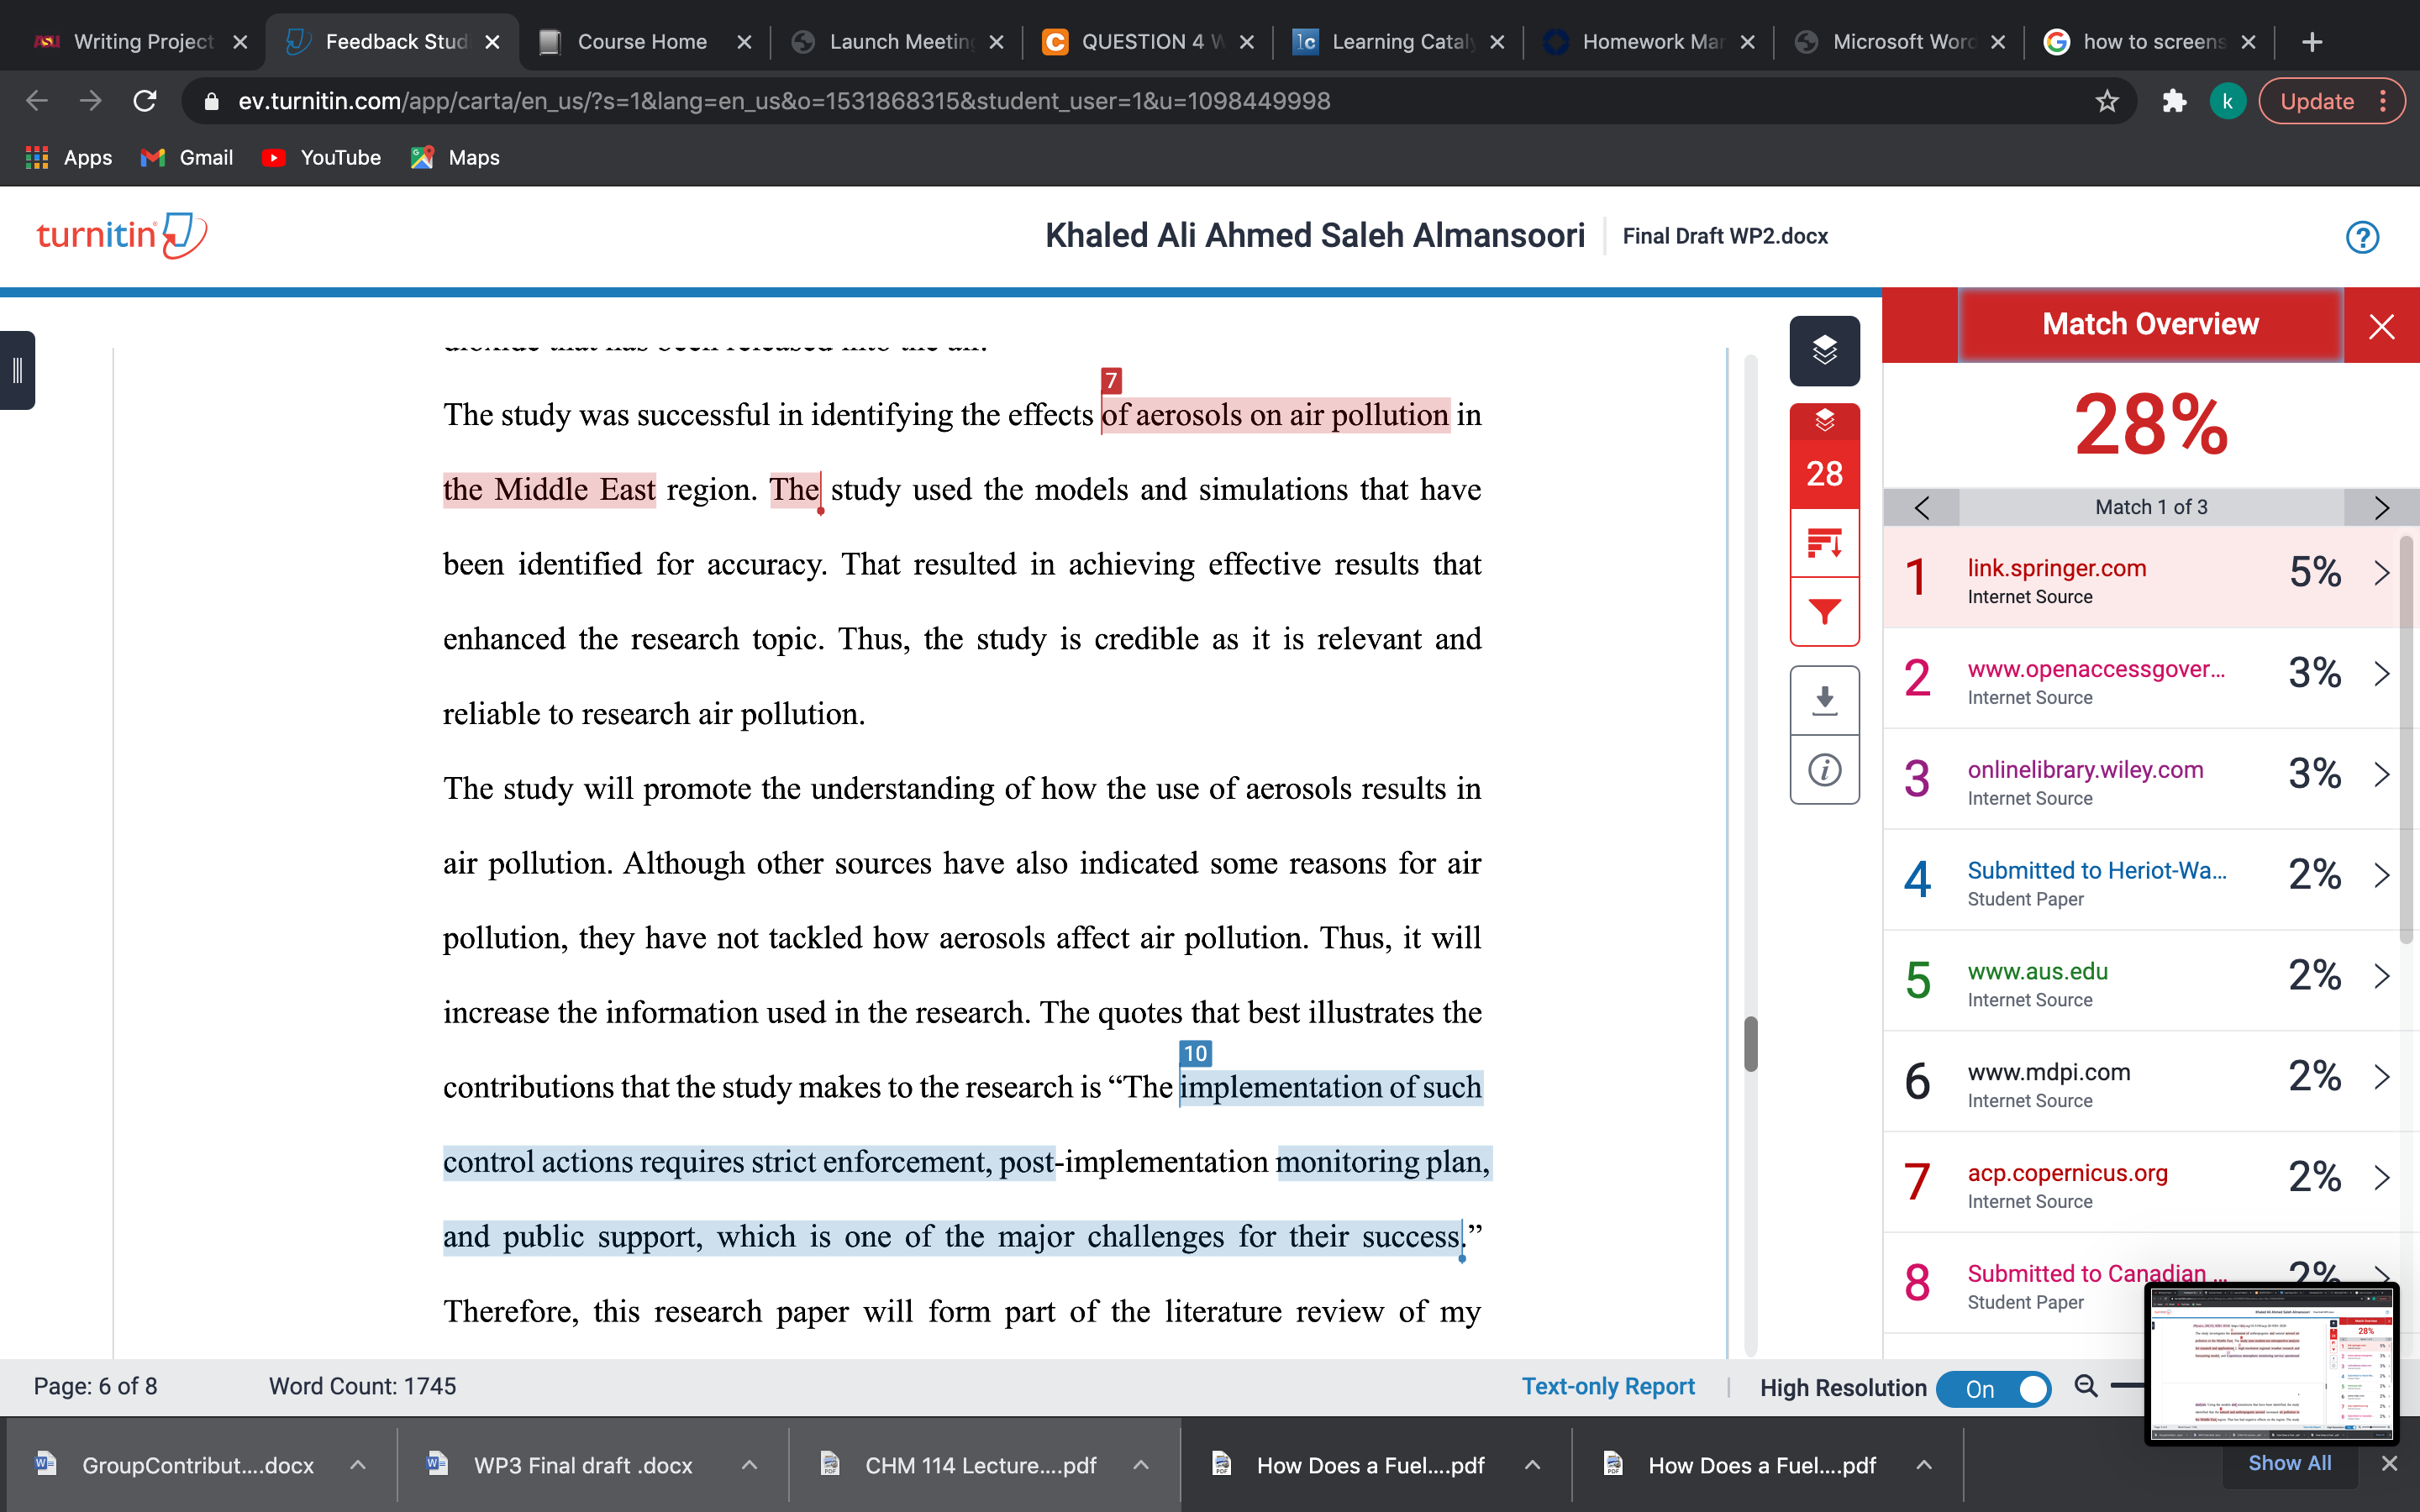Open the all sources sort icon

point(1824,543)
